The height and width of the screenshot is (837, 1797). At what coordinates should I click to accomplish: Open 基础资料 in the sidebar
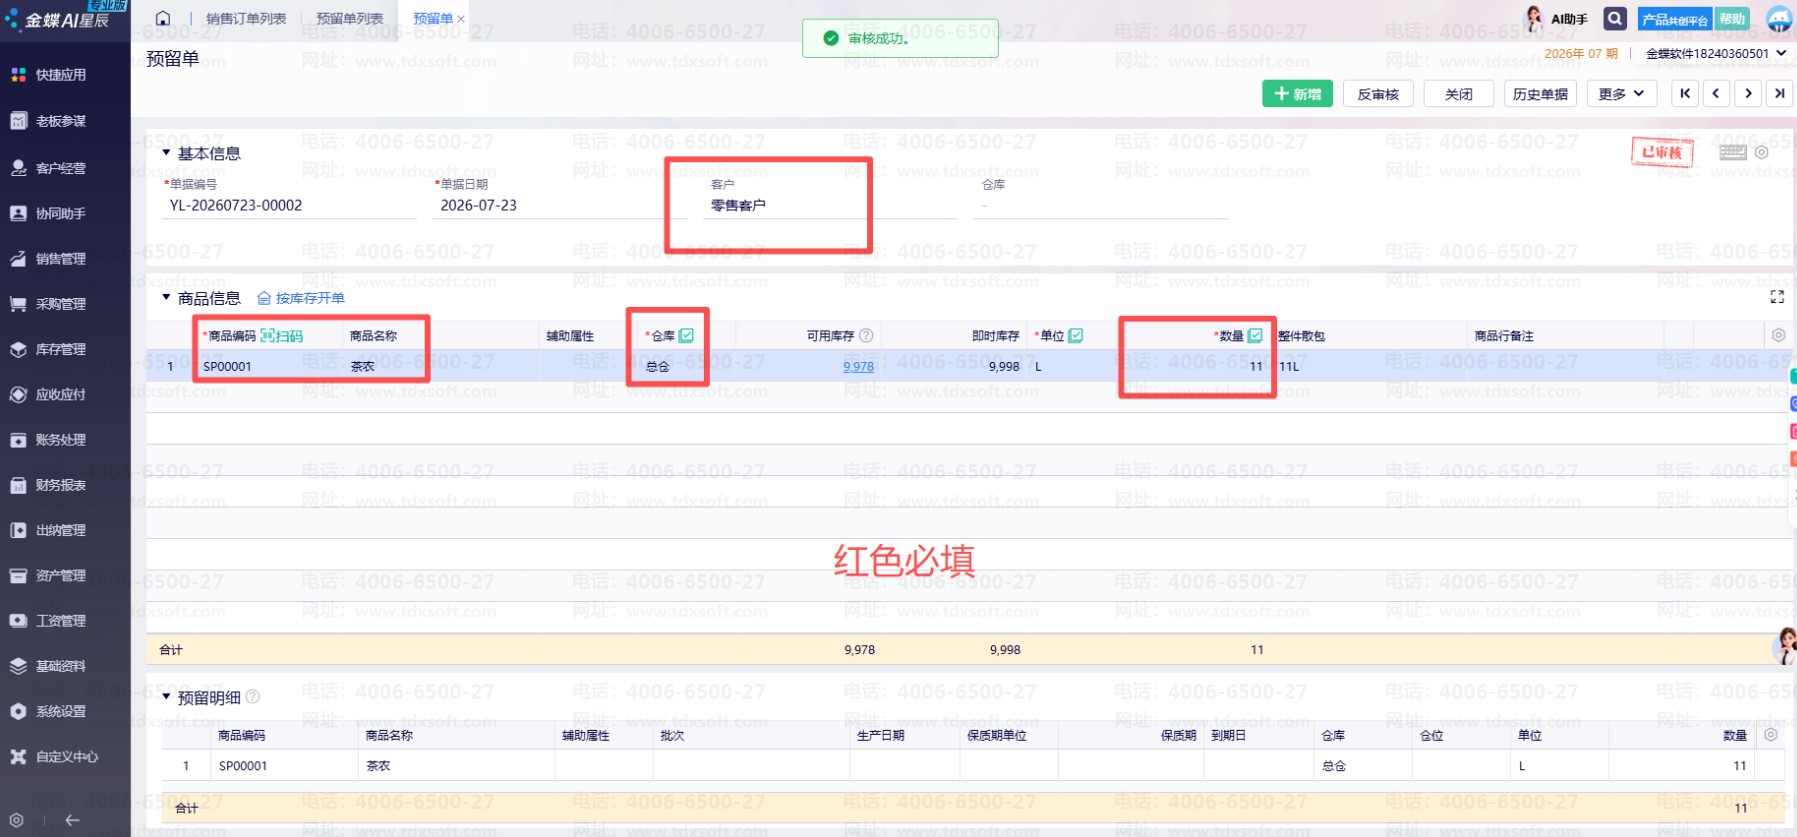pos(61,666)
